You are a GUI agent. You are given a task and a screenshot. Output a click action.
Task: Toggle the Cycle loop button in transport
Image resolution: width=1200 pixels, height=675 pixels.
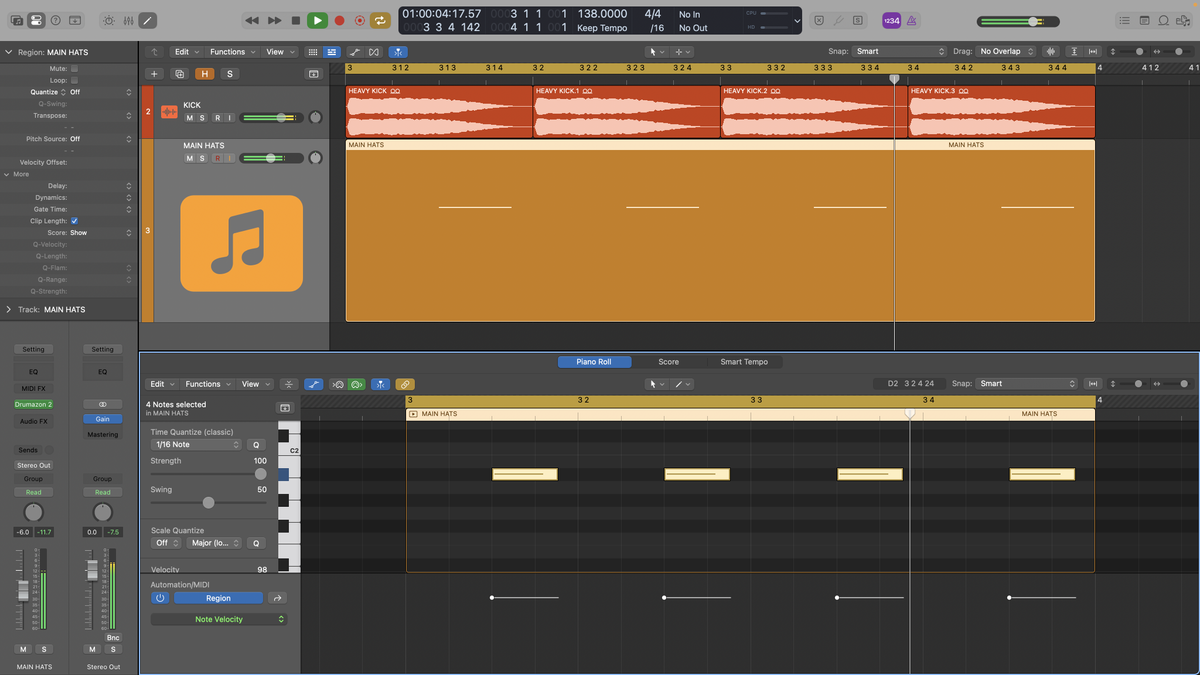pos(380,20)
